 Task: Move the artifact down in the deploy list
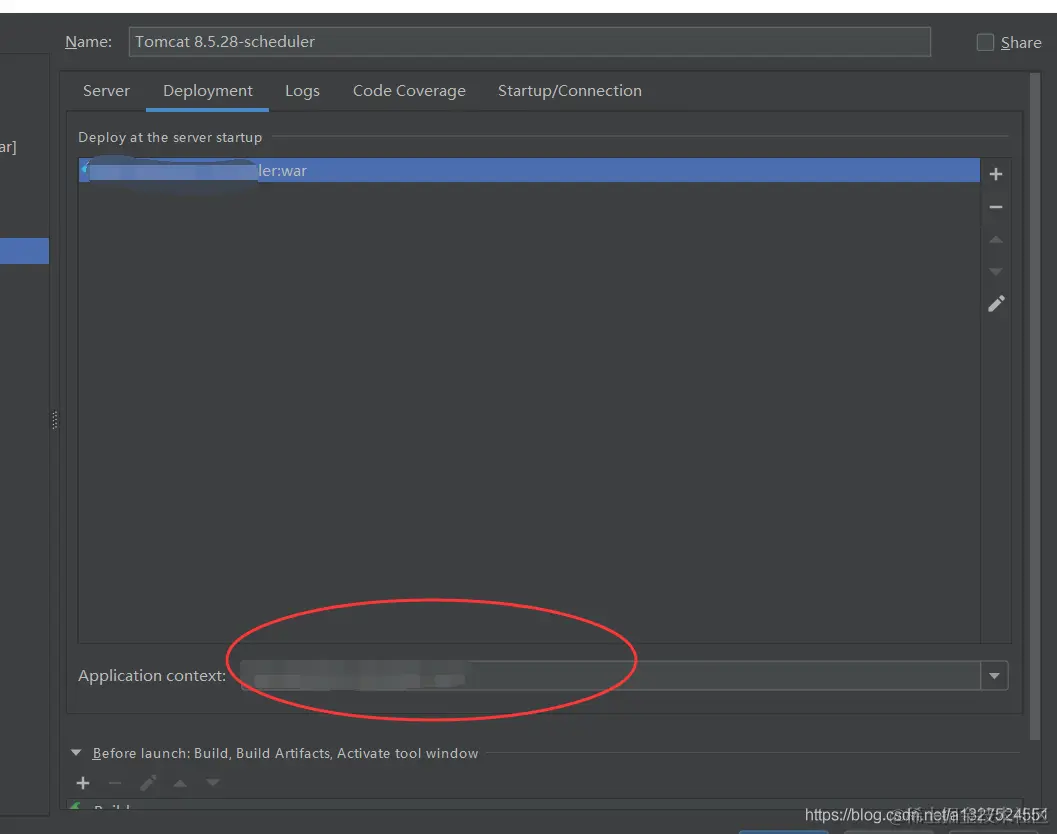[x=996, y=272]
